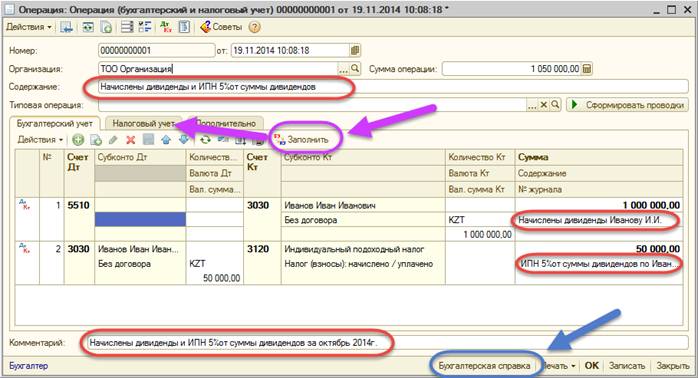Open the table's Действия dropdown menu

(40, 140)
